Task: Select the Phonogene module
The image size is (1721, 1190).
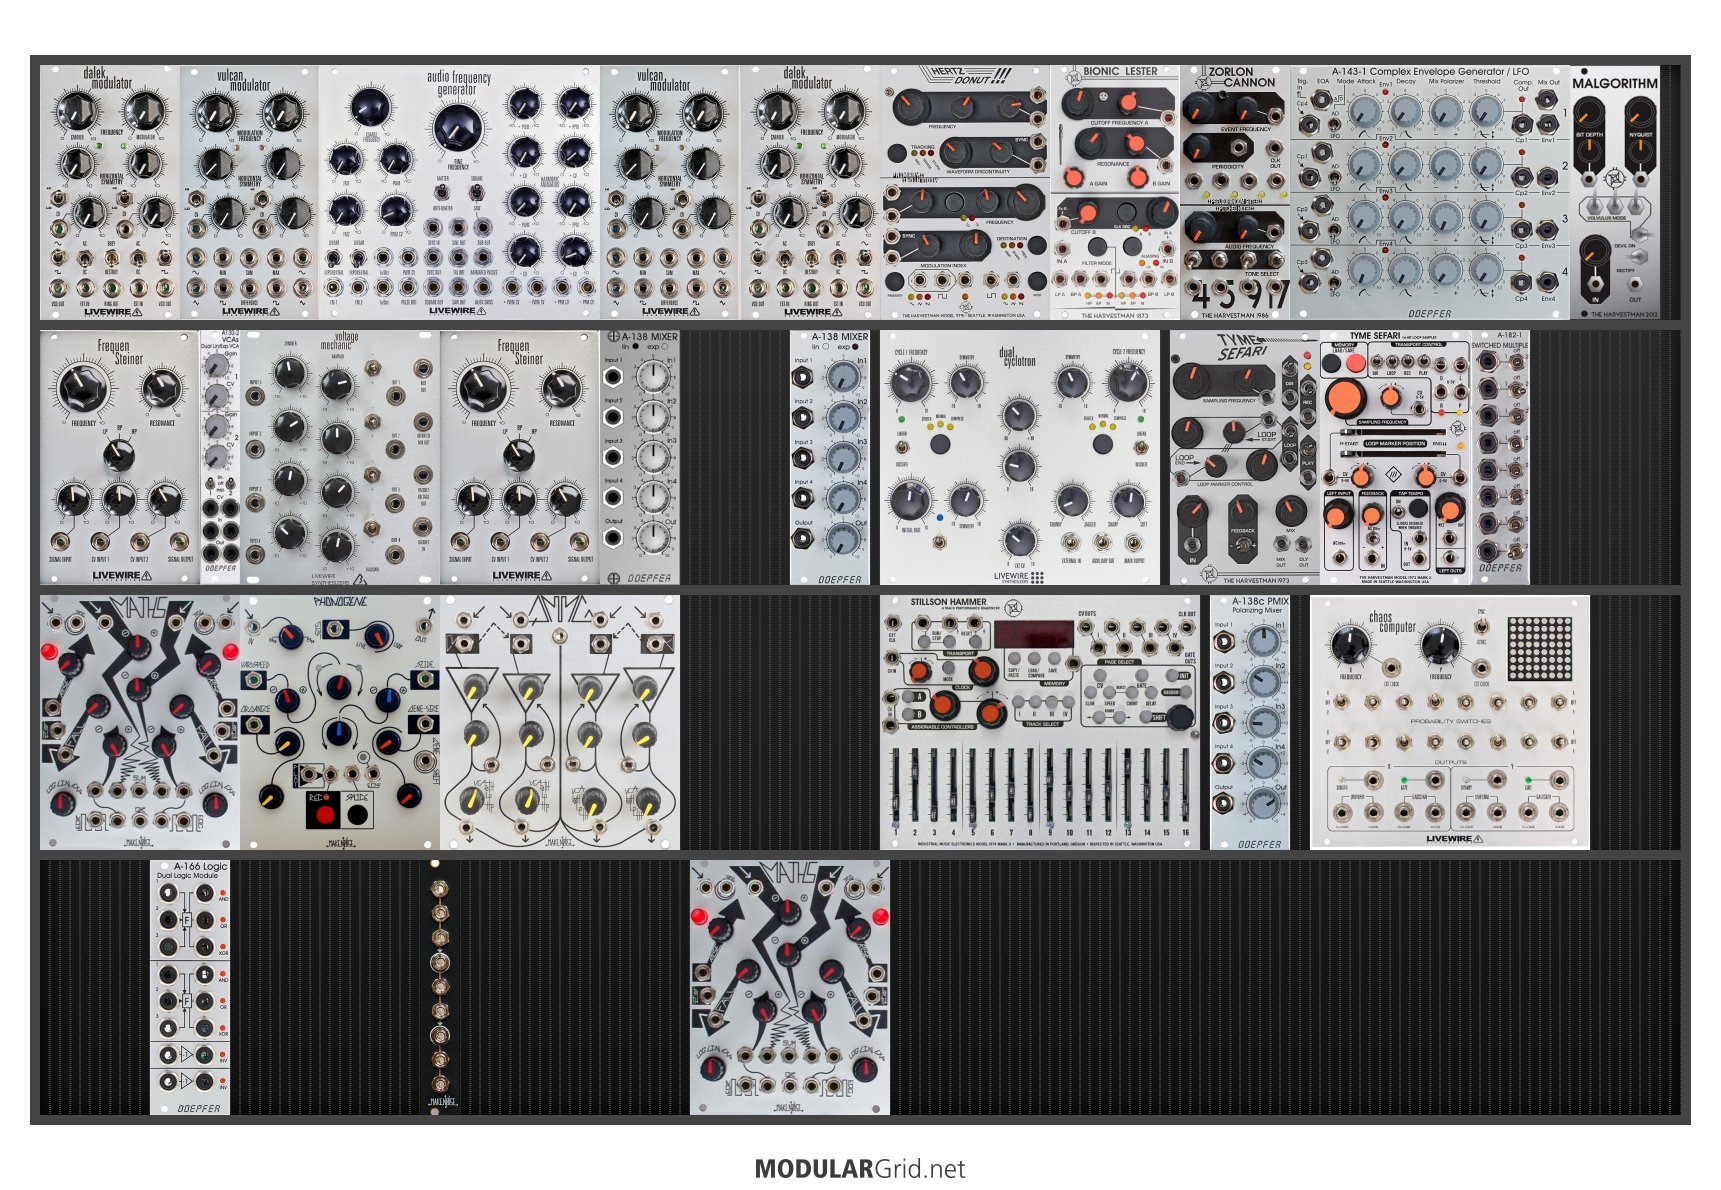Action: pos(340,722)
